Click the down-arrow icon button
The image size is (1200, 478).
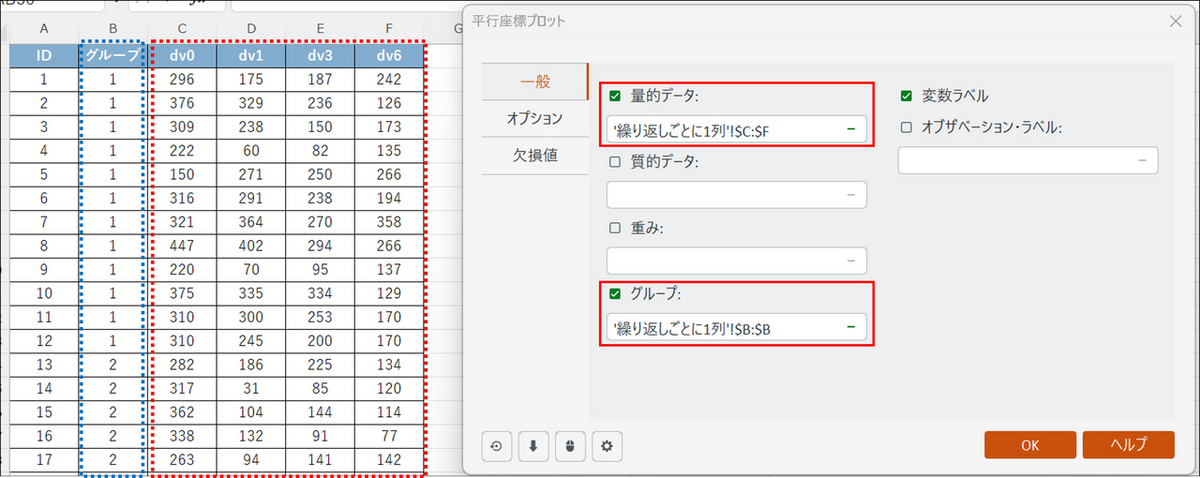(x=533, y=447)
